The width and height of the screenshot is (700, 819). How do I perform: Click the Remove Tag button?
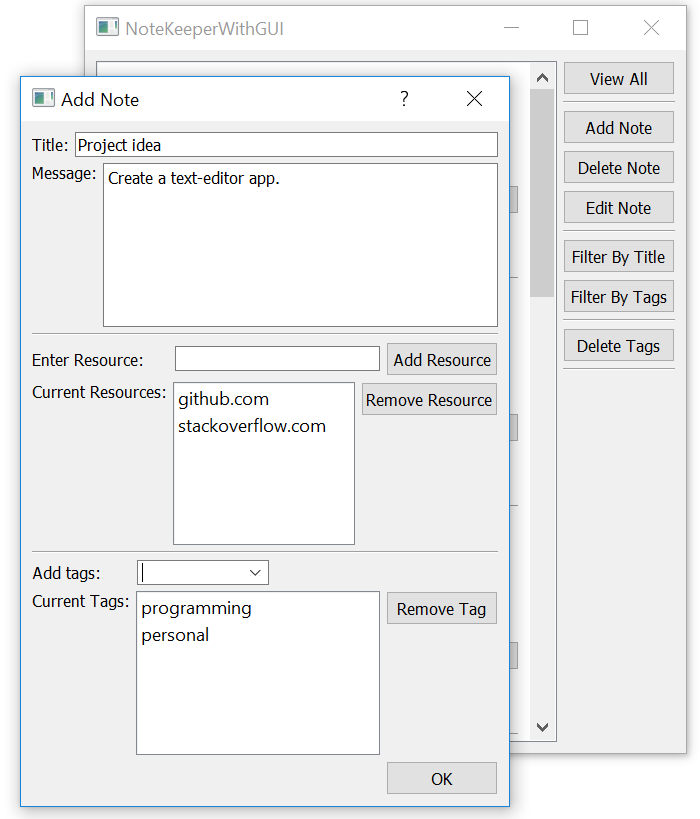[442, 609]
